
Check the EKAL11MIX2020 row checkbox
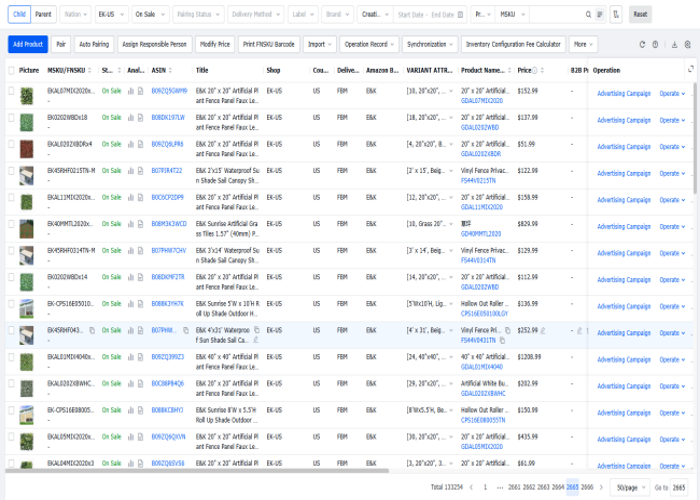(x=11, y=197)
